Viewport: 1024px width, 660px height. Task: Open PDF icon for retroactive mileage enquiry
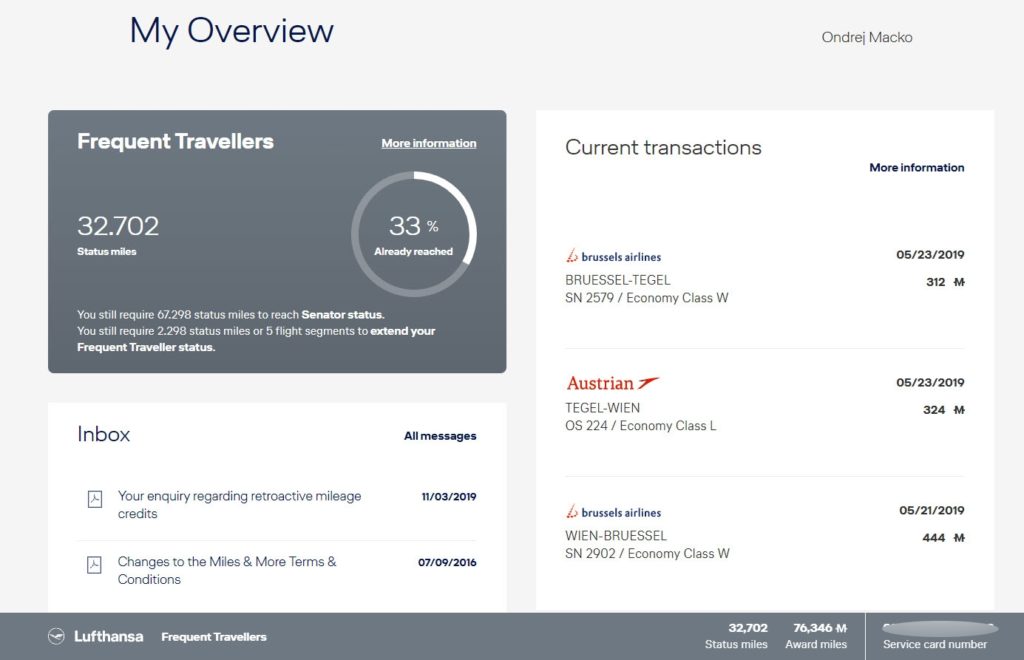(x=95, y=499)
